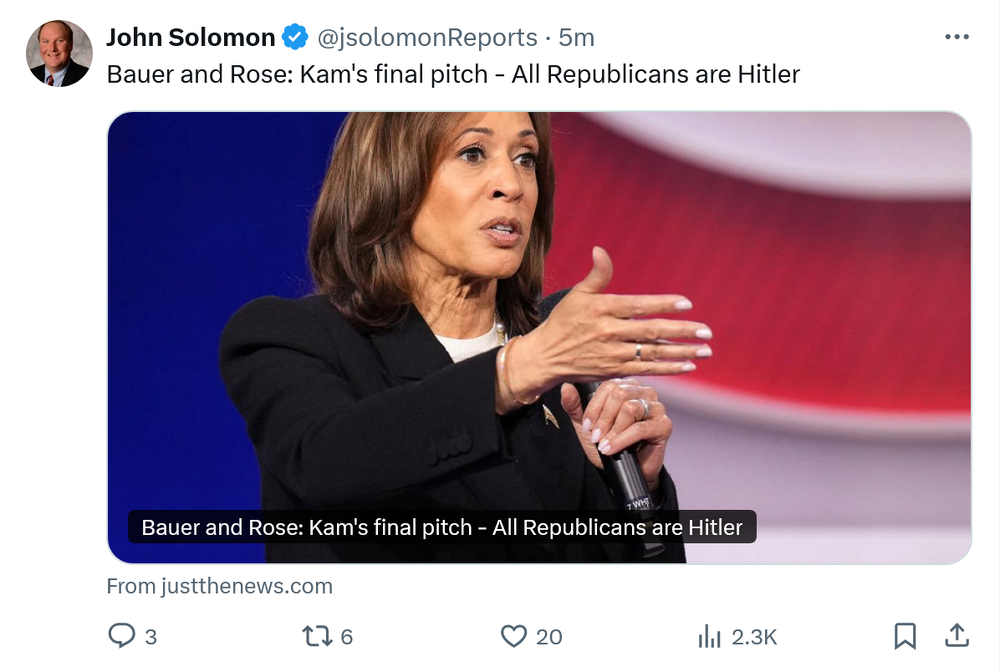Click the 2.3K views count
Screen dimensions: 1000x672
754,637
